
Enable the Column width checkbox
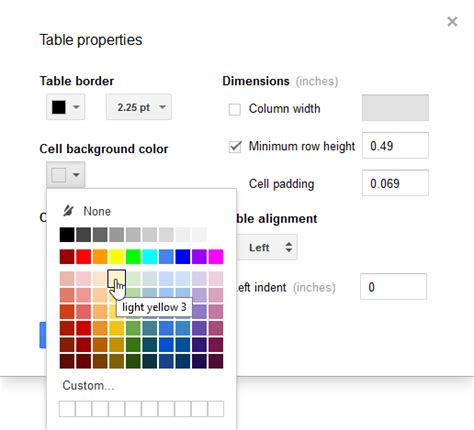[x=235, y=109]
